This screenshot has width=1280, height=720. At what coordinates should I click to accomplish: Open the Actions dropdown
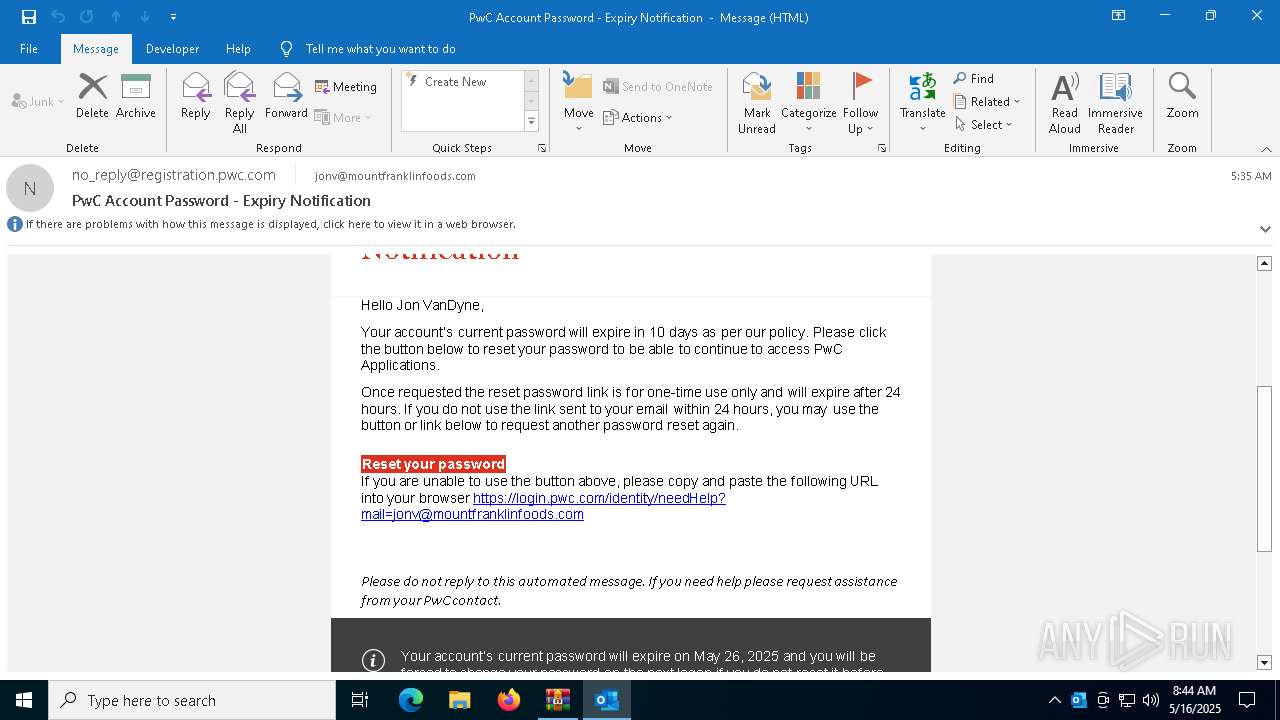[638, 117]
